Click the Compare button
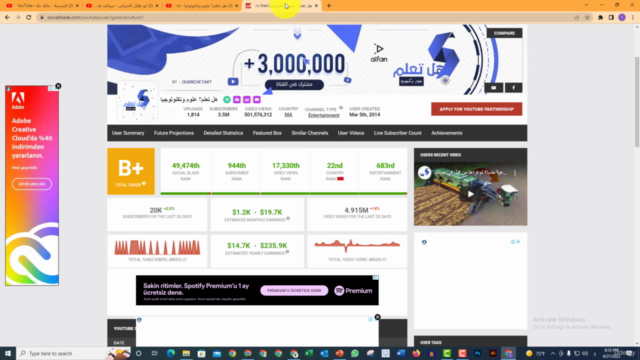 [504, 33]
